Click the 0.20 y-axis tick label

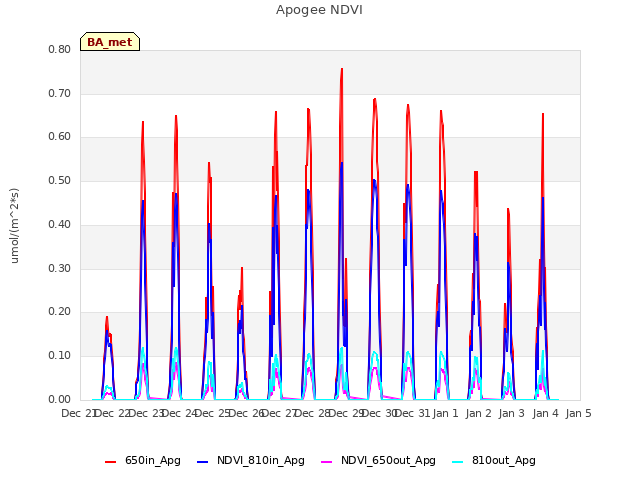click(x=60, y=312)
